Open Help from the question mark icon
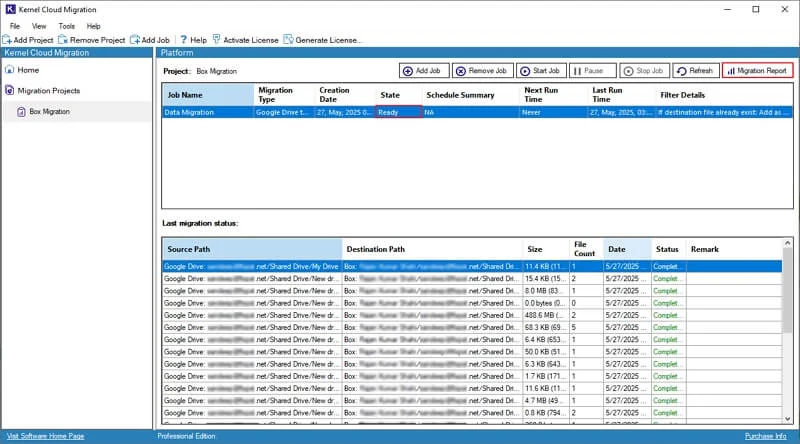 tap(184, 40)
